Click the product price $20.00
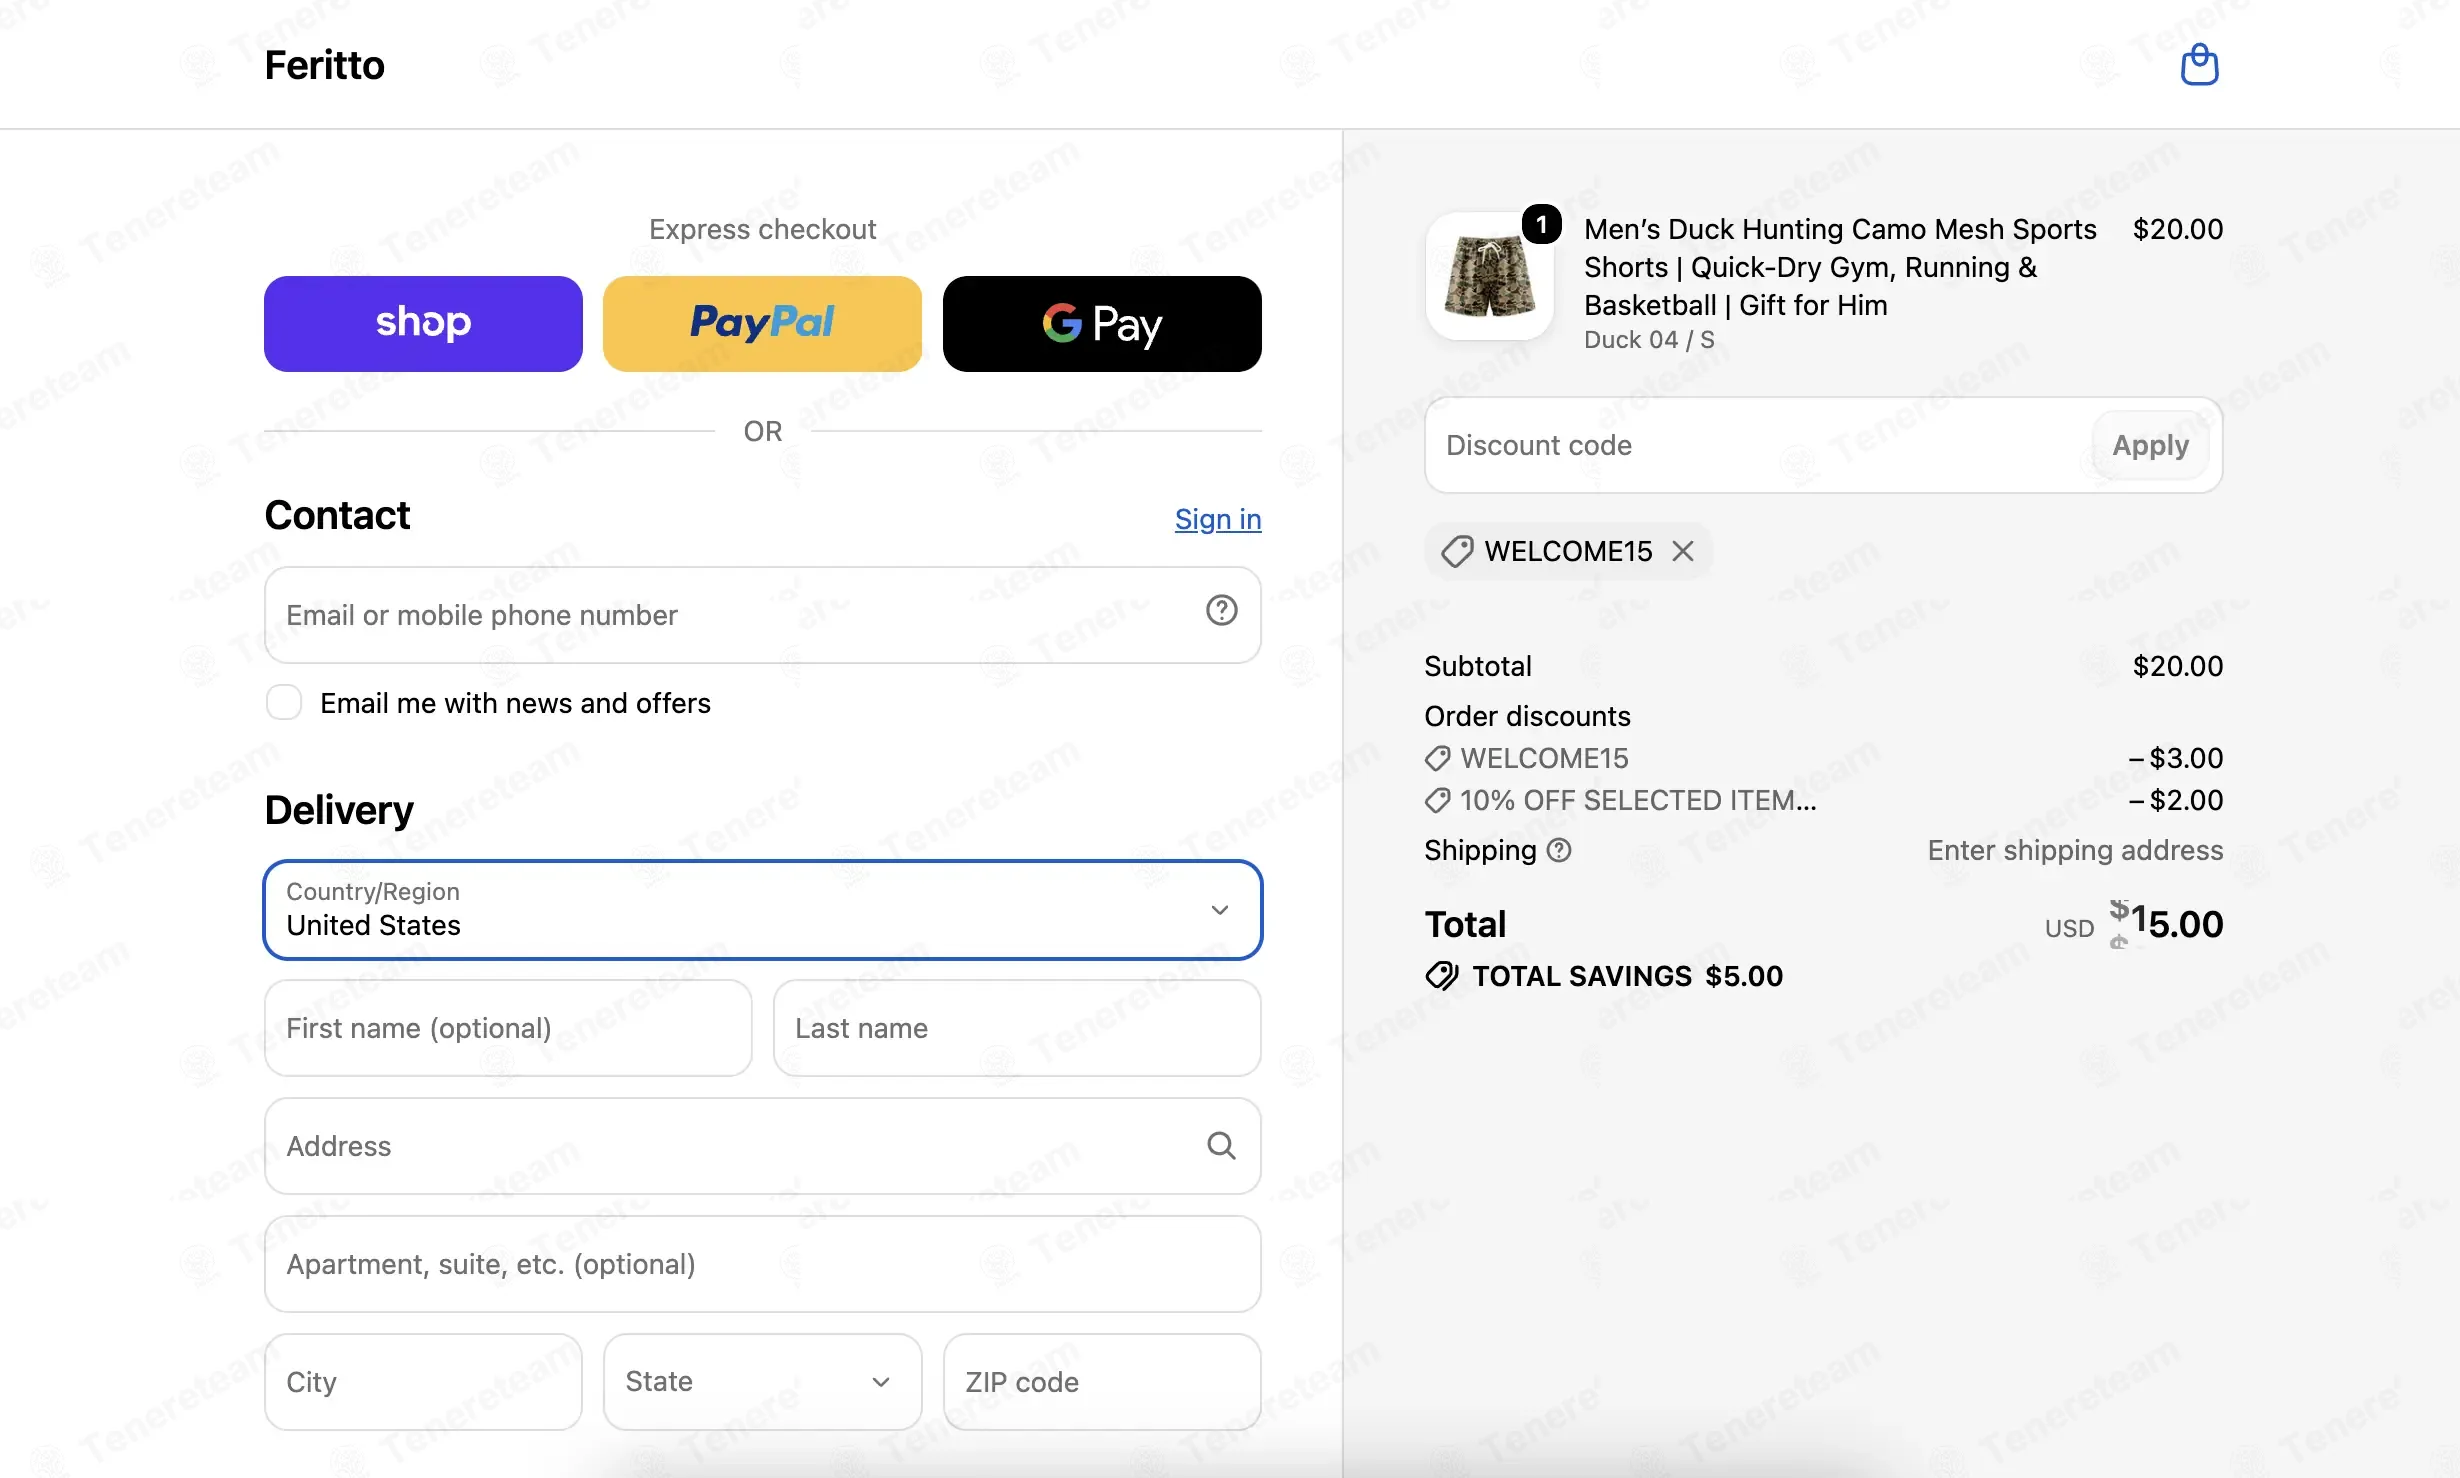Image resolution: width=2460 pixels, height=1478 pixels. click(x=2177, y=229)
